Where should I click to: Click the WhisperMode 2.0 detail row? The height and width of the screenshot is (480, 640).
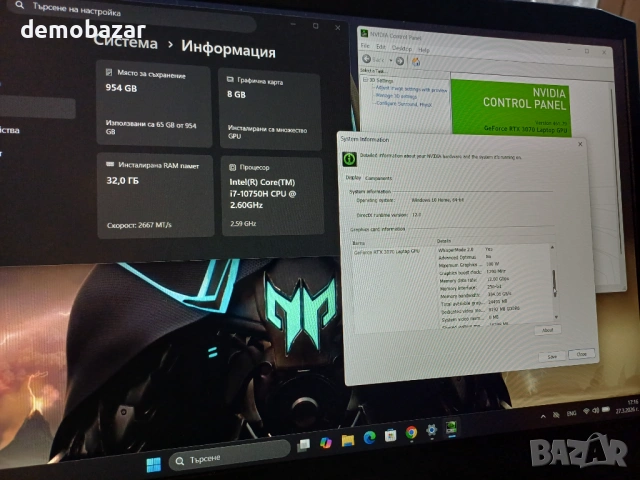point(467,249)
